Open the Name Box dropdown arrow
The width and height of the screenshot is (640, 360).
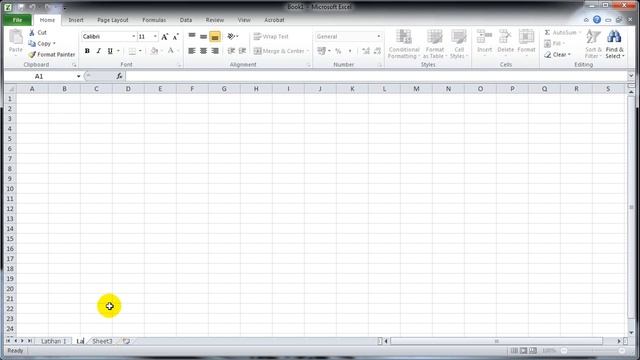pyautogui.click(x=78, y=76)
